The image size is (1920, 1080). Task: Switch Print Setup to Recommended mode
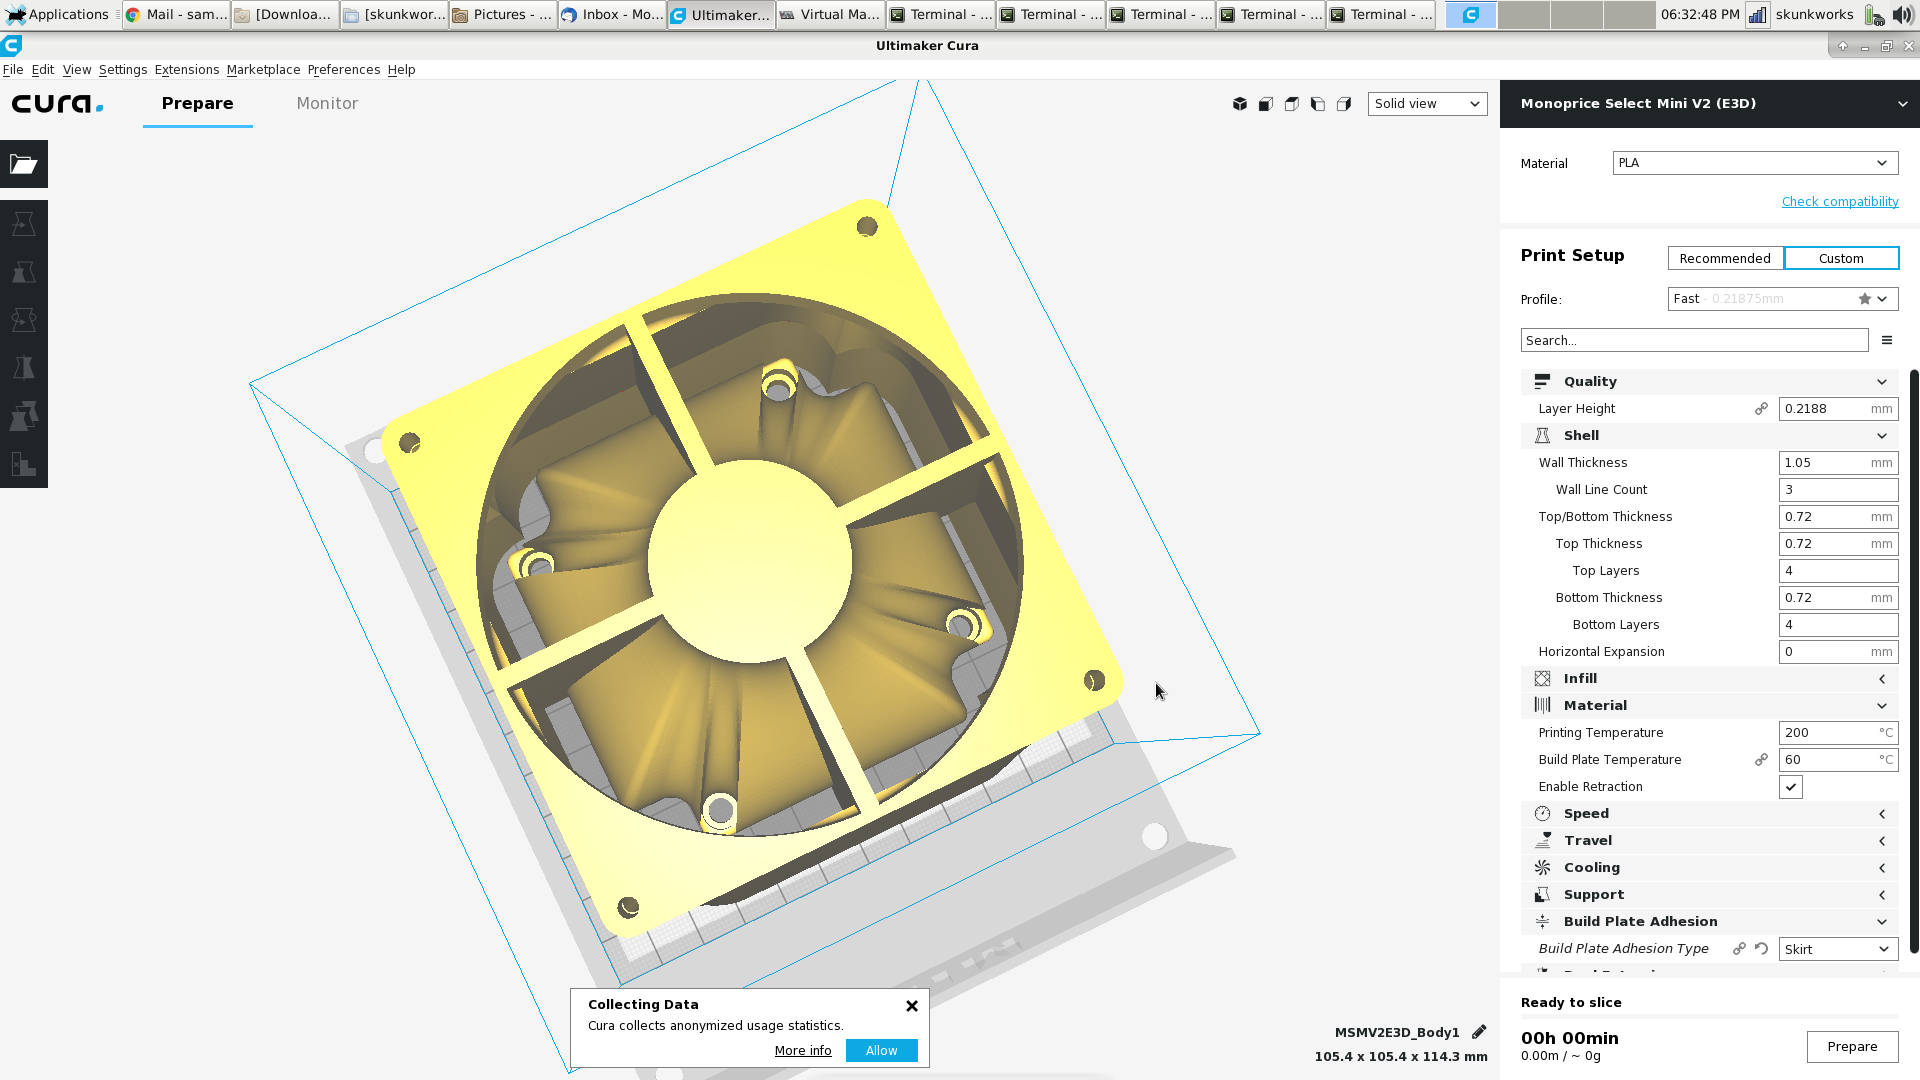coord(1725,258)
